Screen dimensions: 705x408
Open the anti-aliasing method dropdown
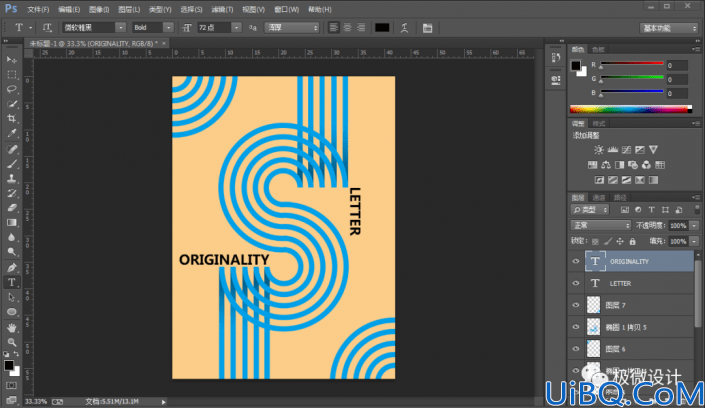292,28
